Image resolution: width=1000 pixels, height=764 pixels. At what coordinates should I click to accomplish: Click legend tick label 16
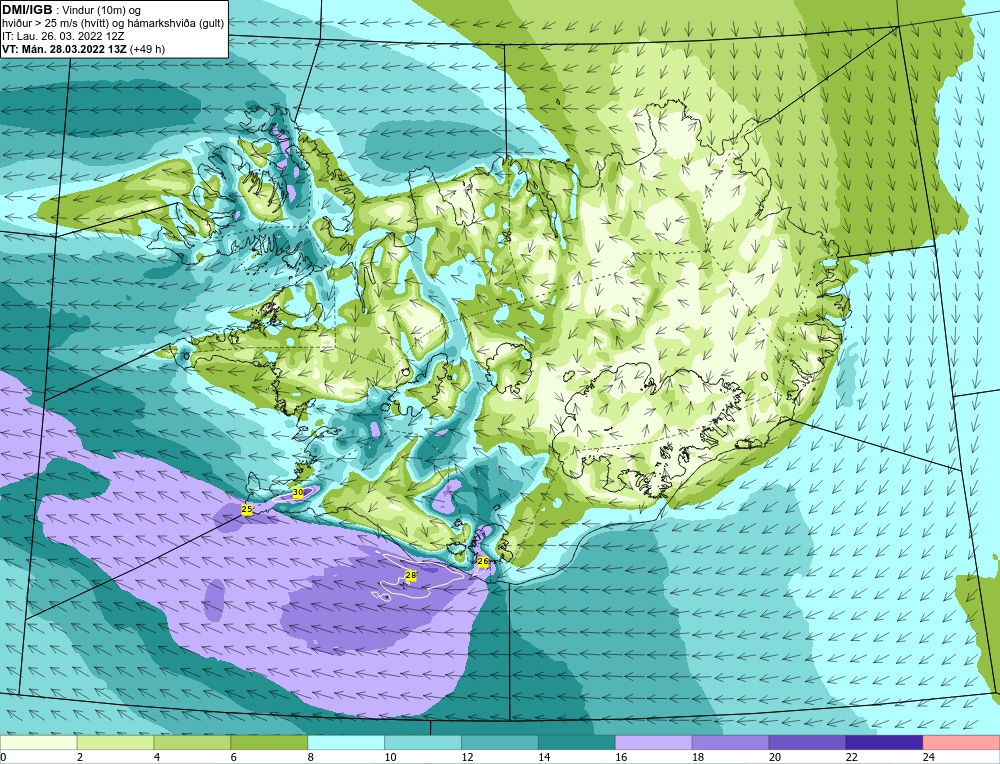621,757
